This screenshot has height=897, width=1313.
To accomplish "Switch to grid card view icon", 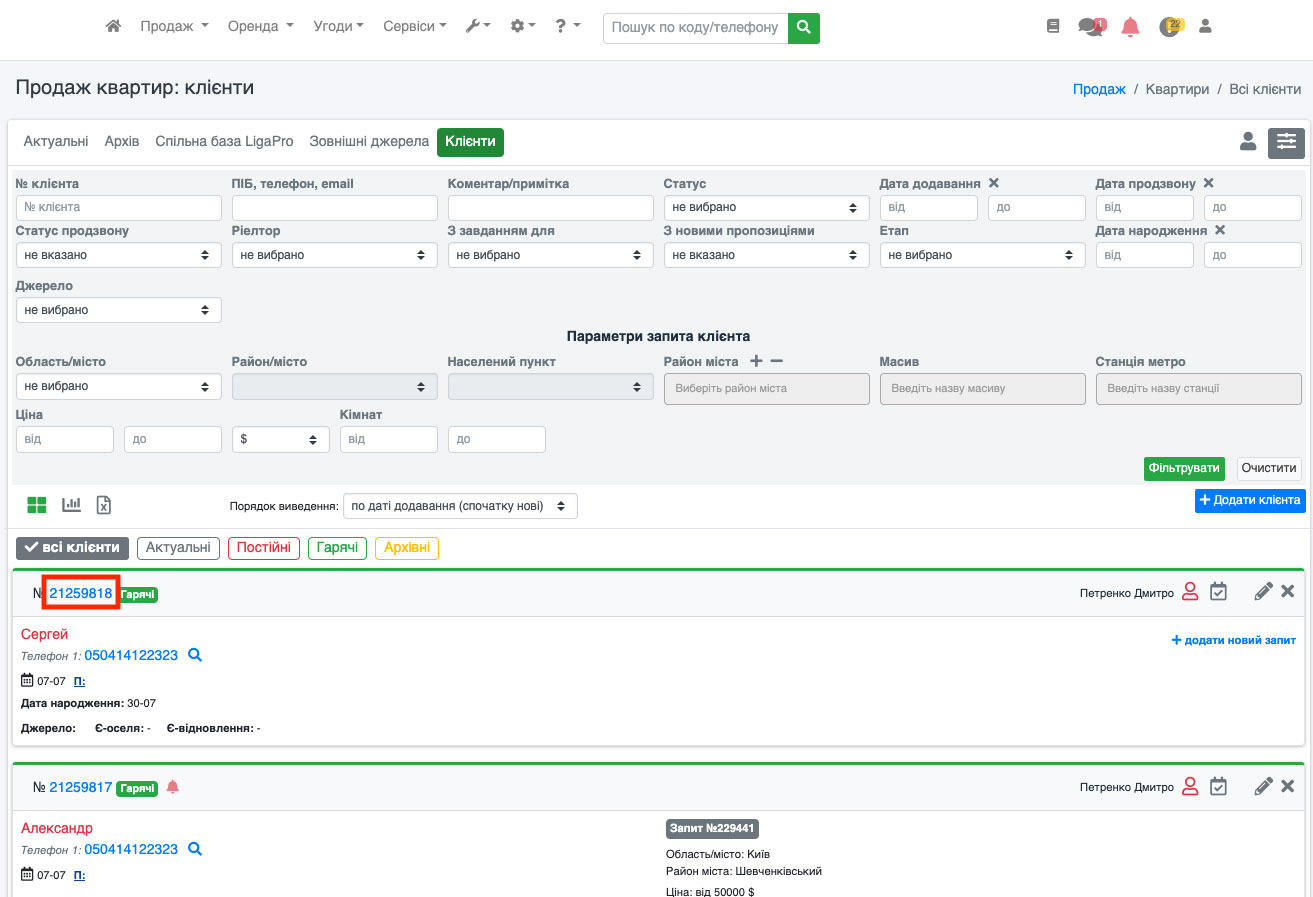I will point(37,505).
